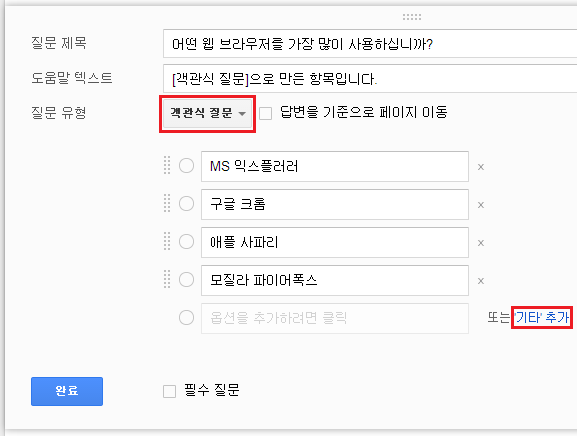
Task: Select the radio button for 애플 사파리
Action: 187,242
